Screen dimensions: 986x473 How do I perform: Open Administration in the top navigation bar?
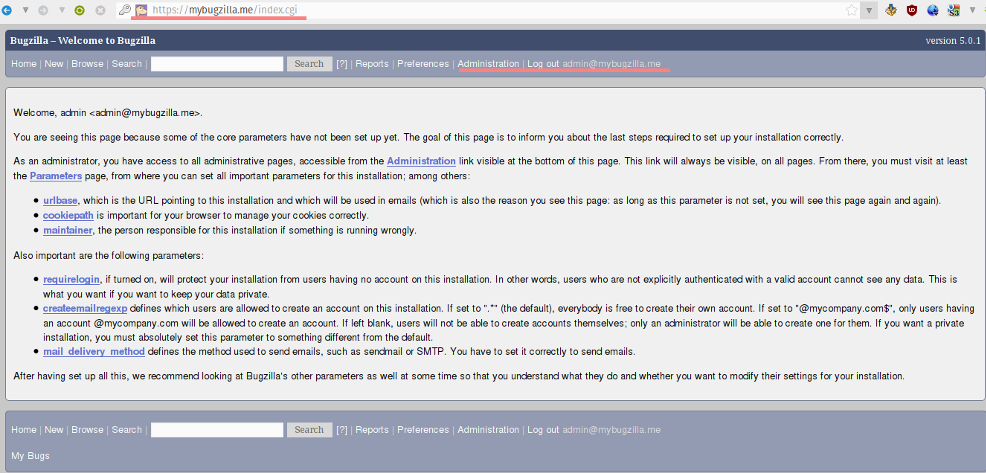[489, 64]
